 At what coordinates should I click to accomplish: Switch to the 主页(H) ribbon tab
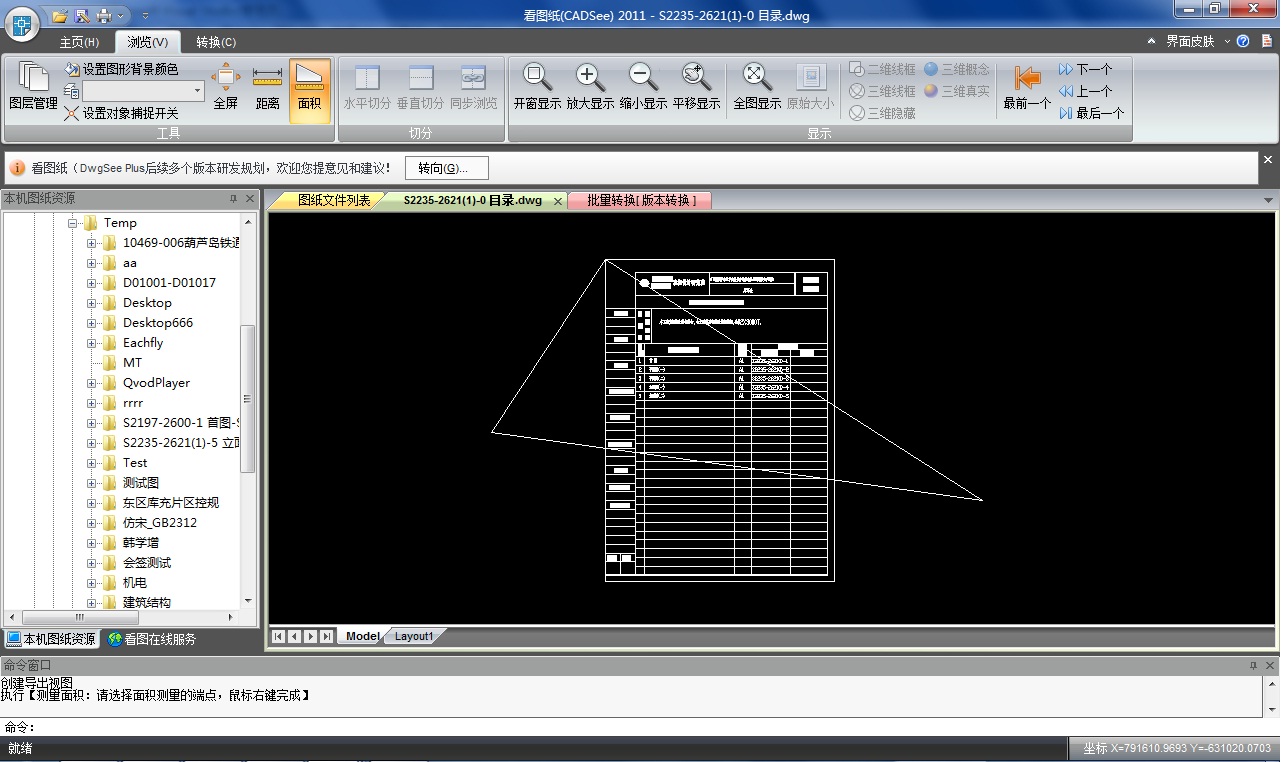(79, 42)
